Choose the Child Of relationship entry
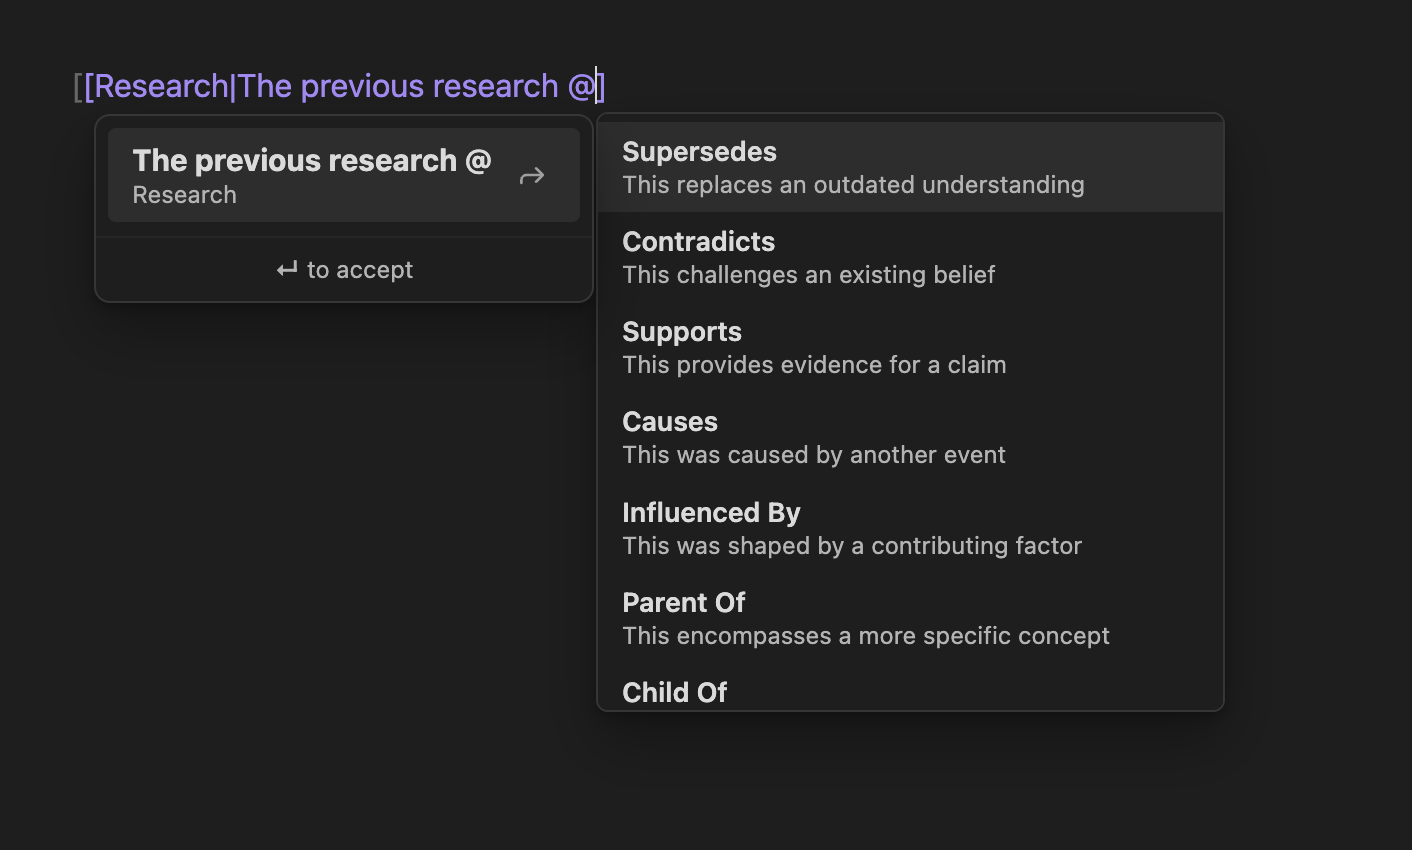Image resolution: width=1412 pixels, height=850 pixels. [674, 692]
